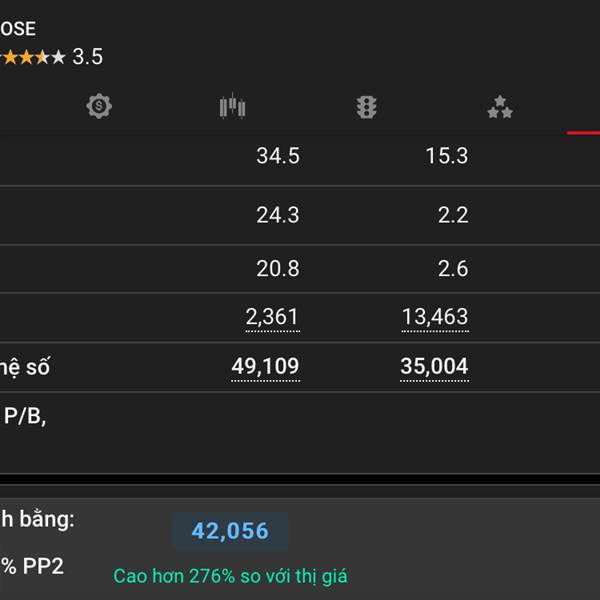Viewport: 600px width, 600px height.
Task: Tap the 2.6 value
Action: pyautogui.click(x=453, y=269)
